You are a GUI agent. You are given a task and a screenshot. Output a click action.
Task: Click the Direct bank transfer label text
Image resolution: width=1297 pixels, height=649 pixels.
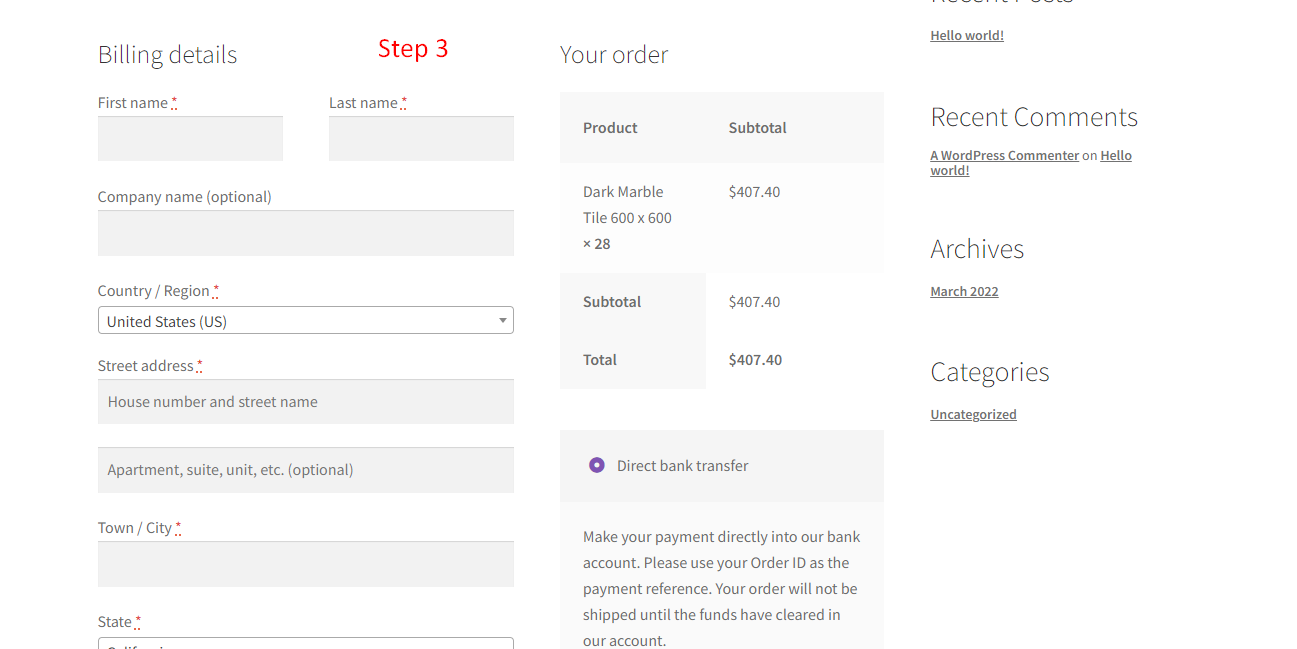point(682,465)
